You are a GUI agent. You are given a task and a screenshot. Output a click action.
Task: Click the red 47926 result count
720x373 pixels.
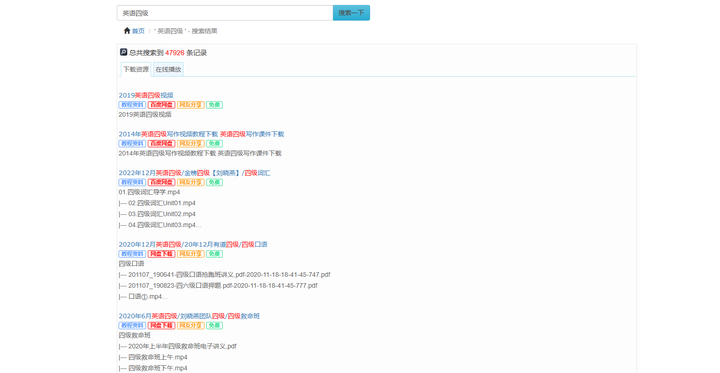tap(174, 53)
